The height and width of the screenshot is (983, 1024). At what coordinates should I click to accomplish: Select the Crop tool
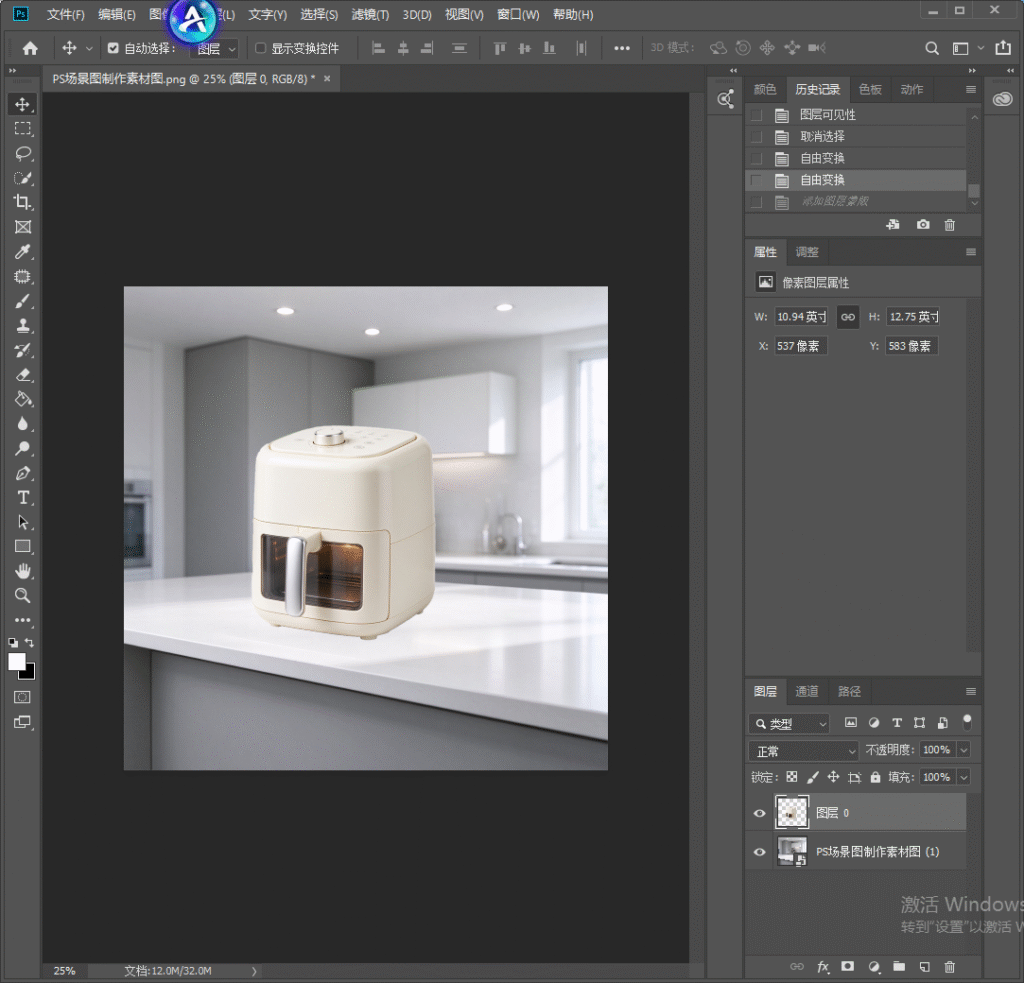pos(22,202)
